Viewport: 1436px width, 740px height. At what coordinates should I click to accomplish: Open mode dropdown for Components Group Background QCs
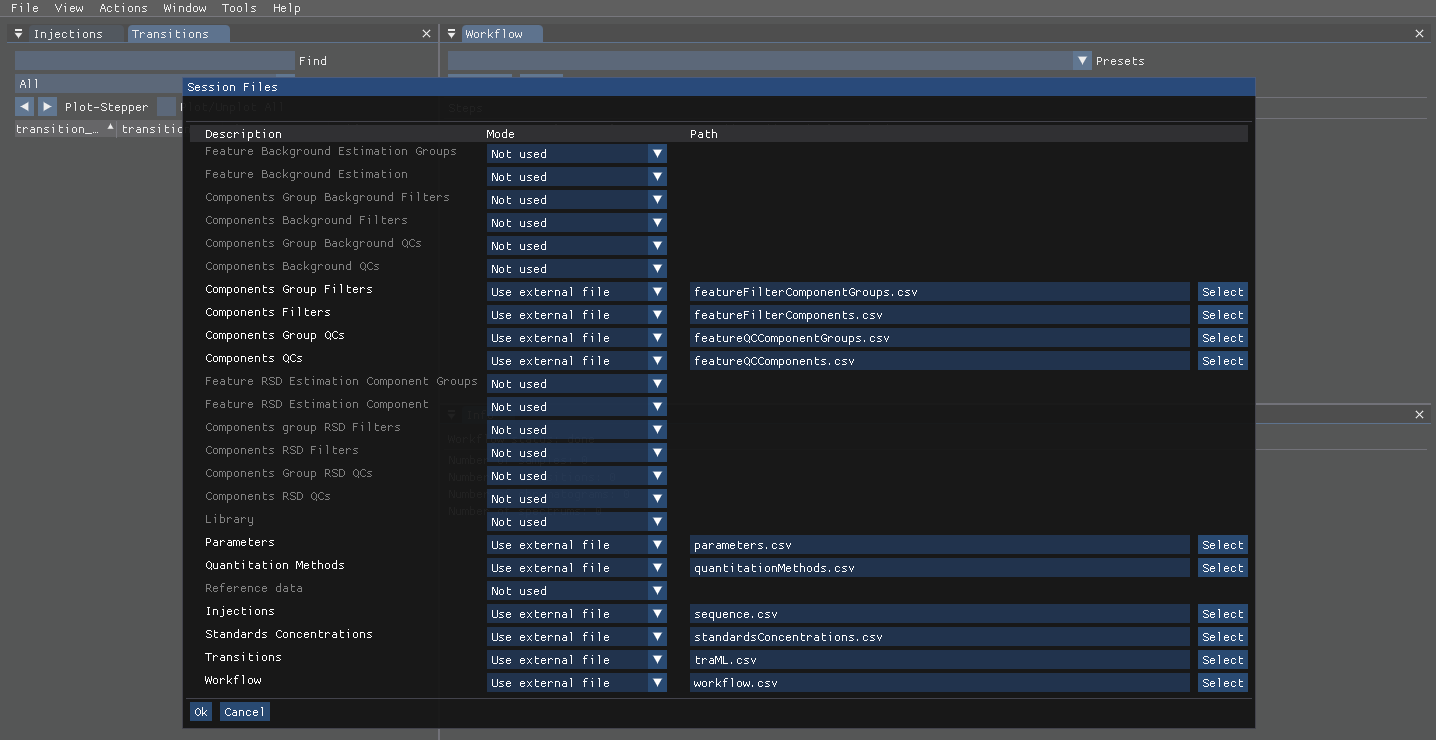coord(576,246)
